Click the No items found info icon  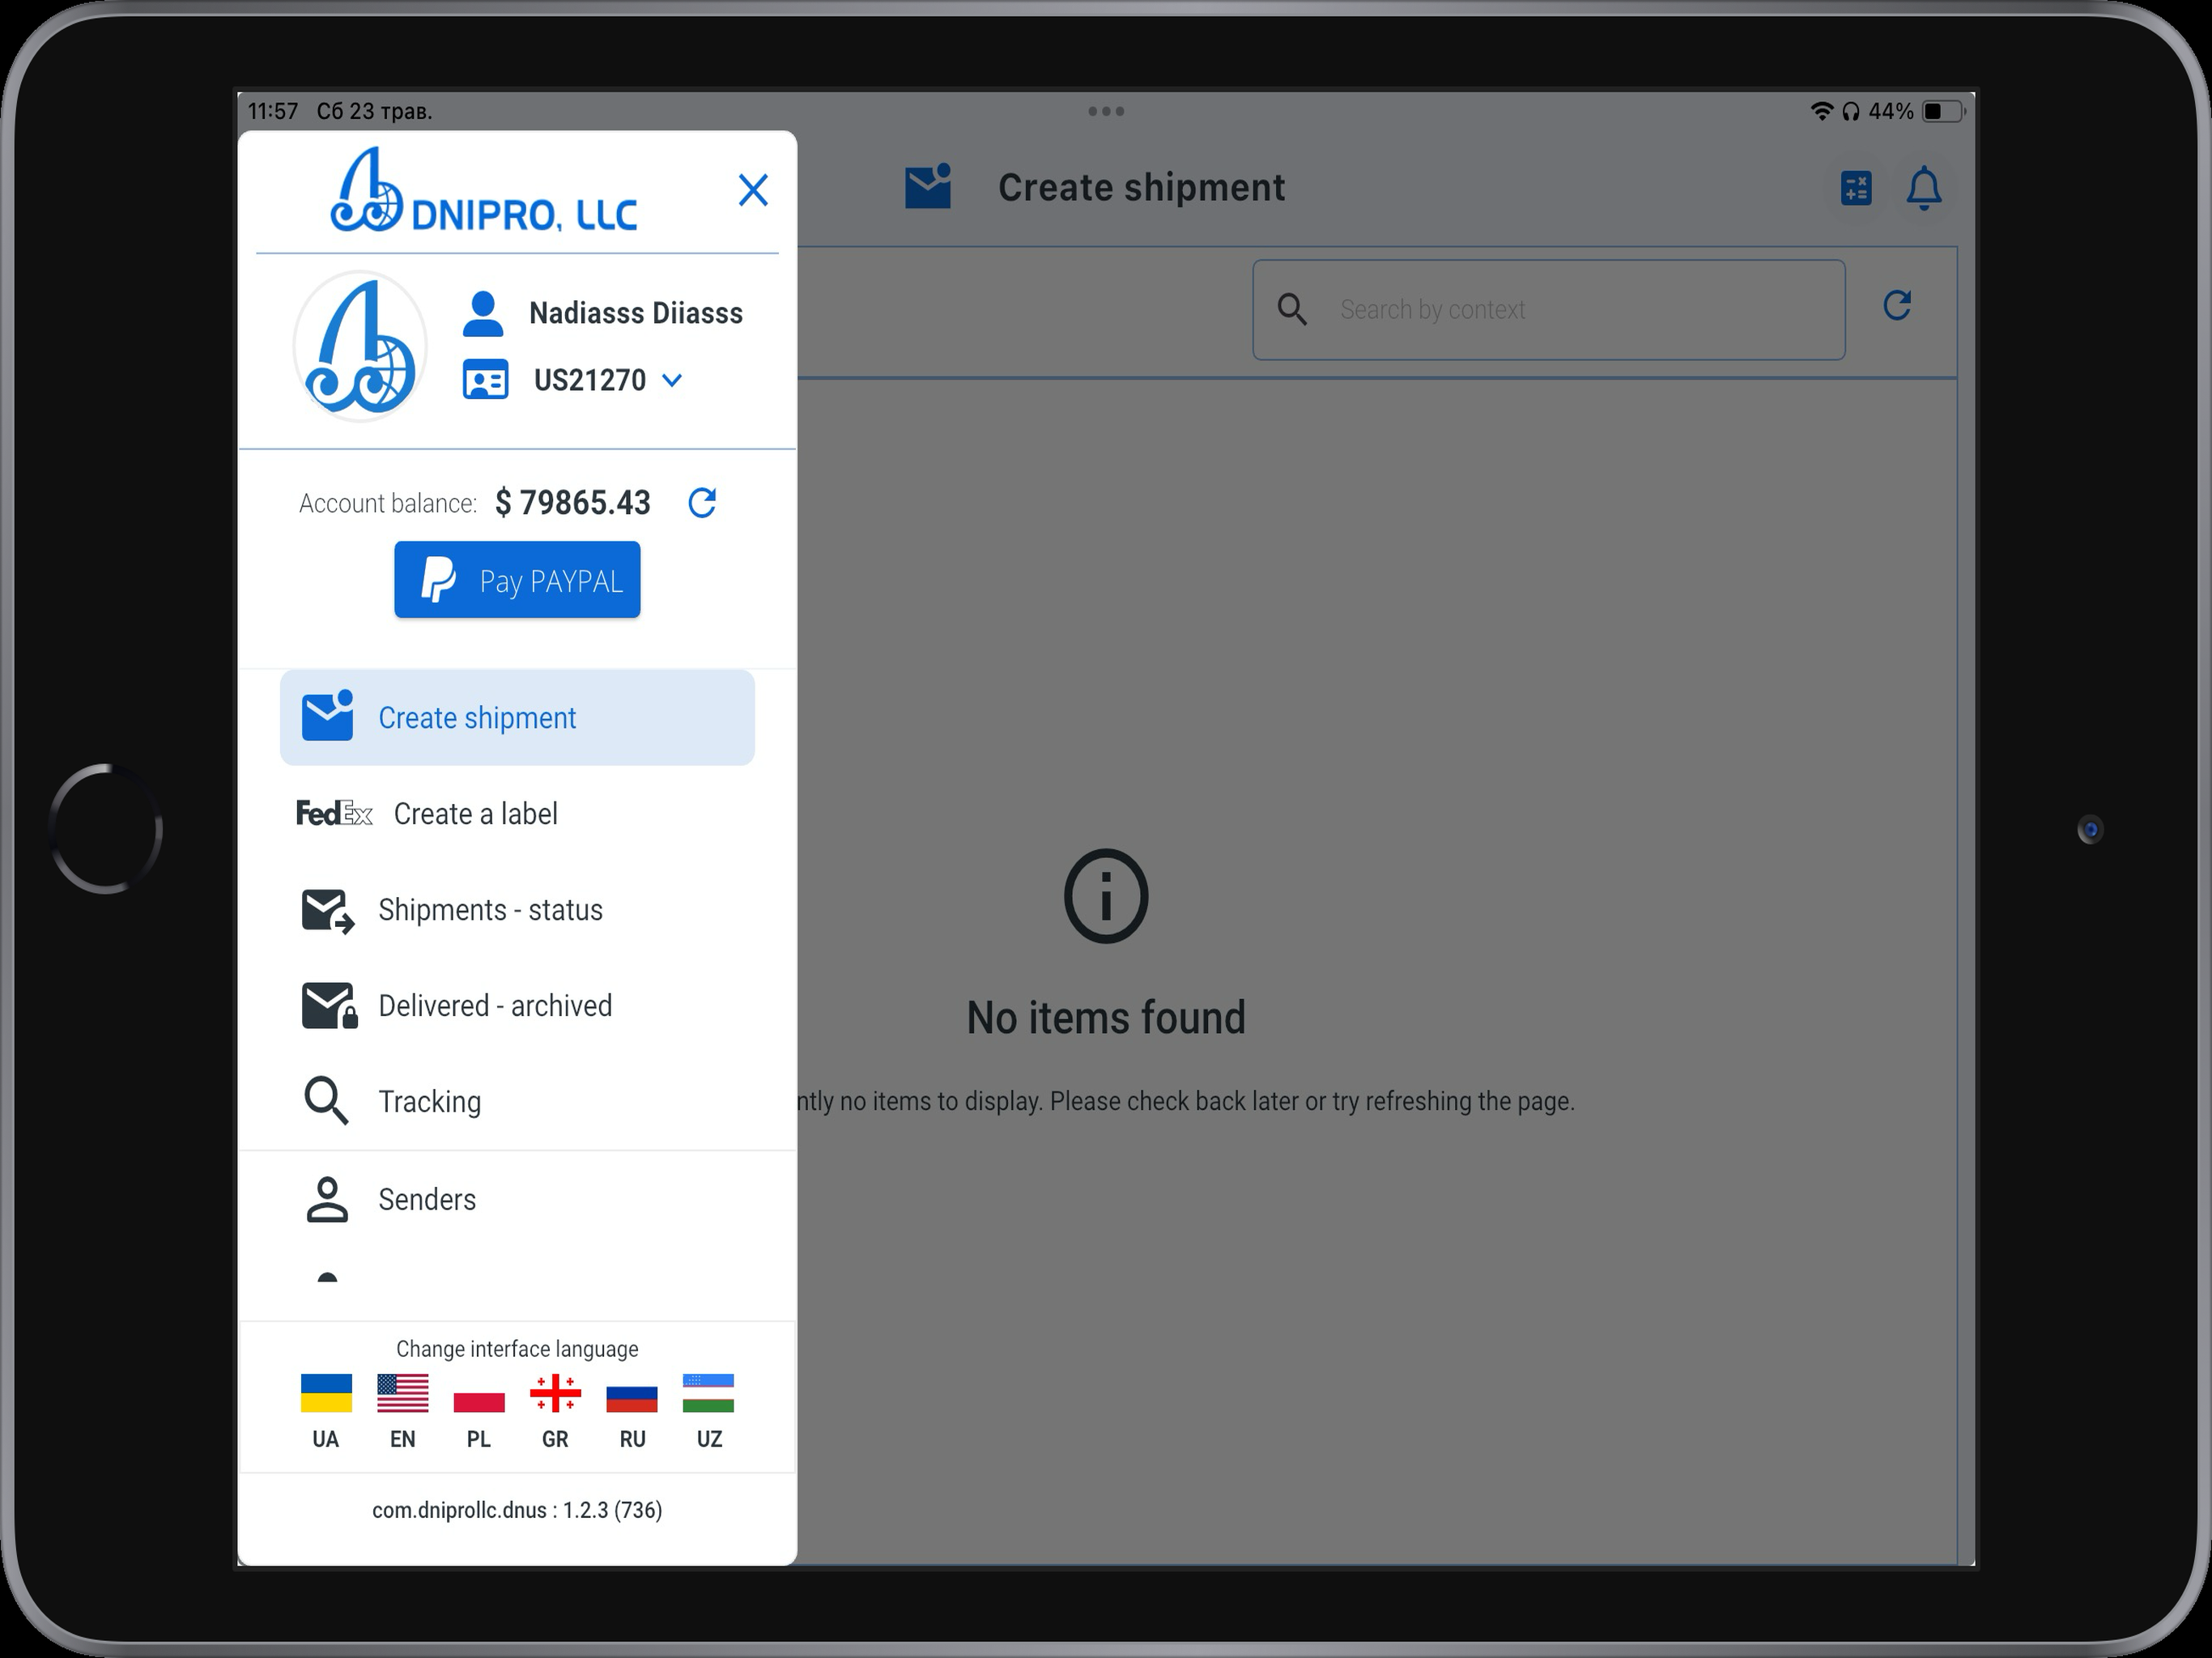click(x=1106, y=896)
